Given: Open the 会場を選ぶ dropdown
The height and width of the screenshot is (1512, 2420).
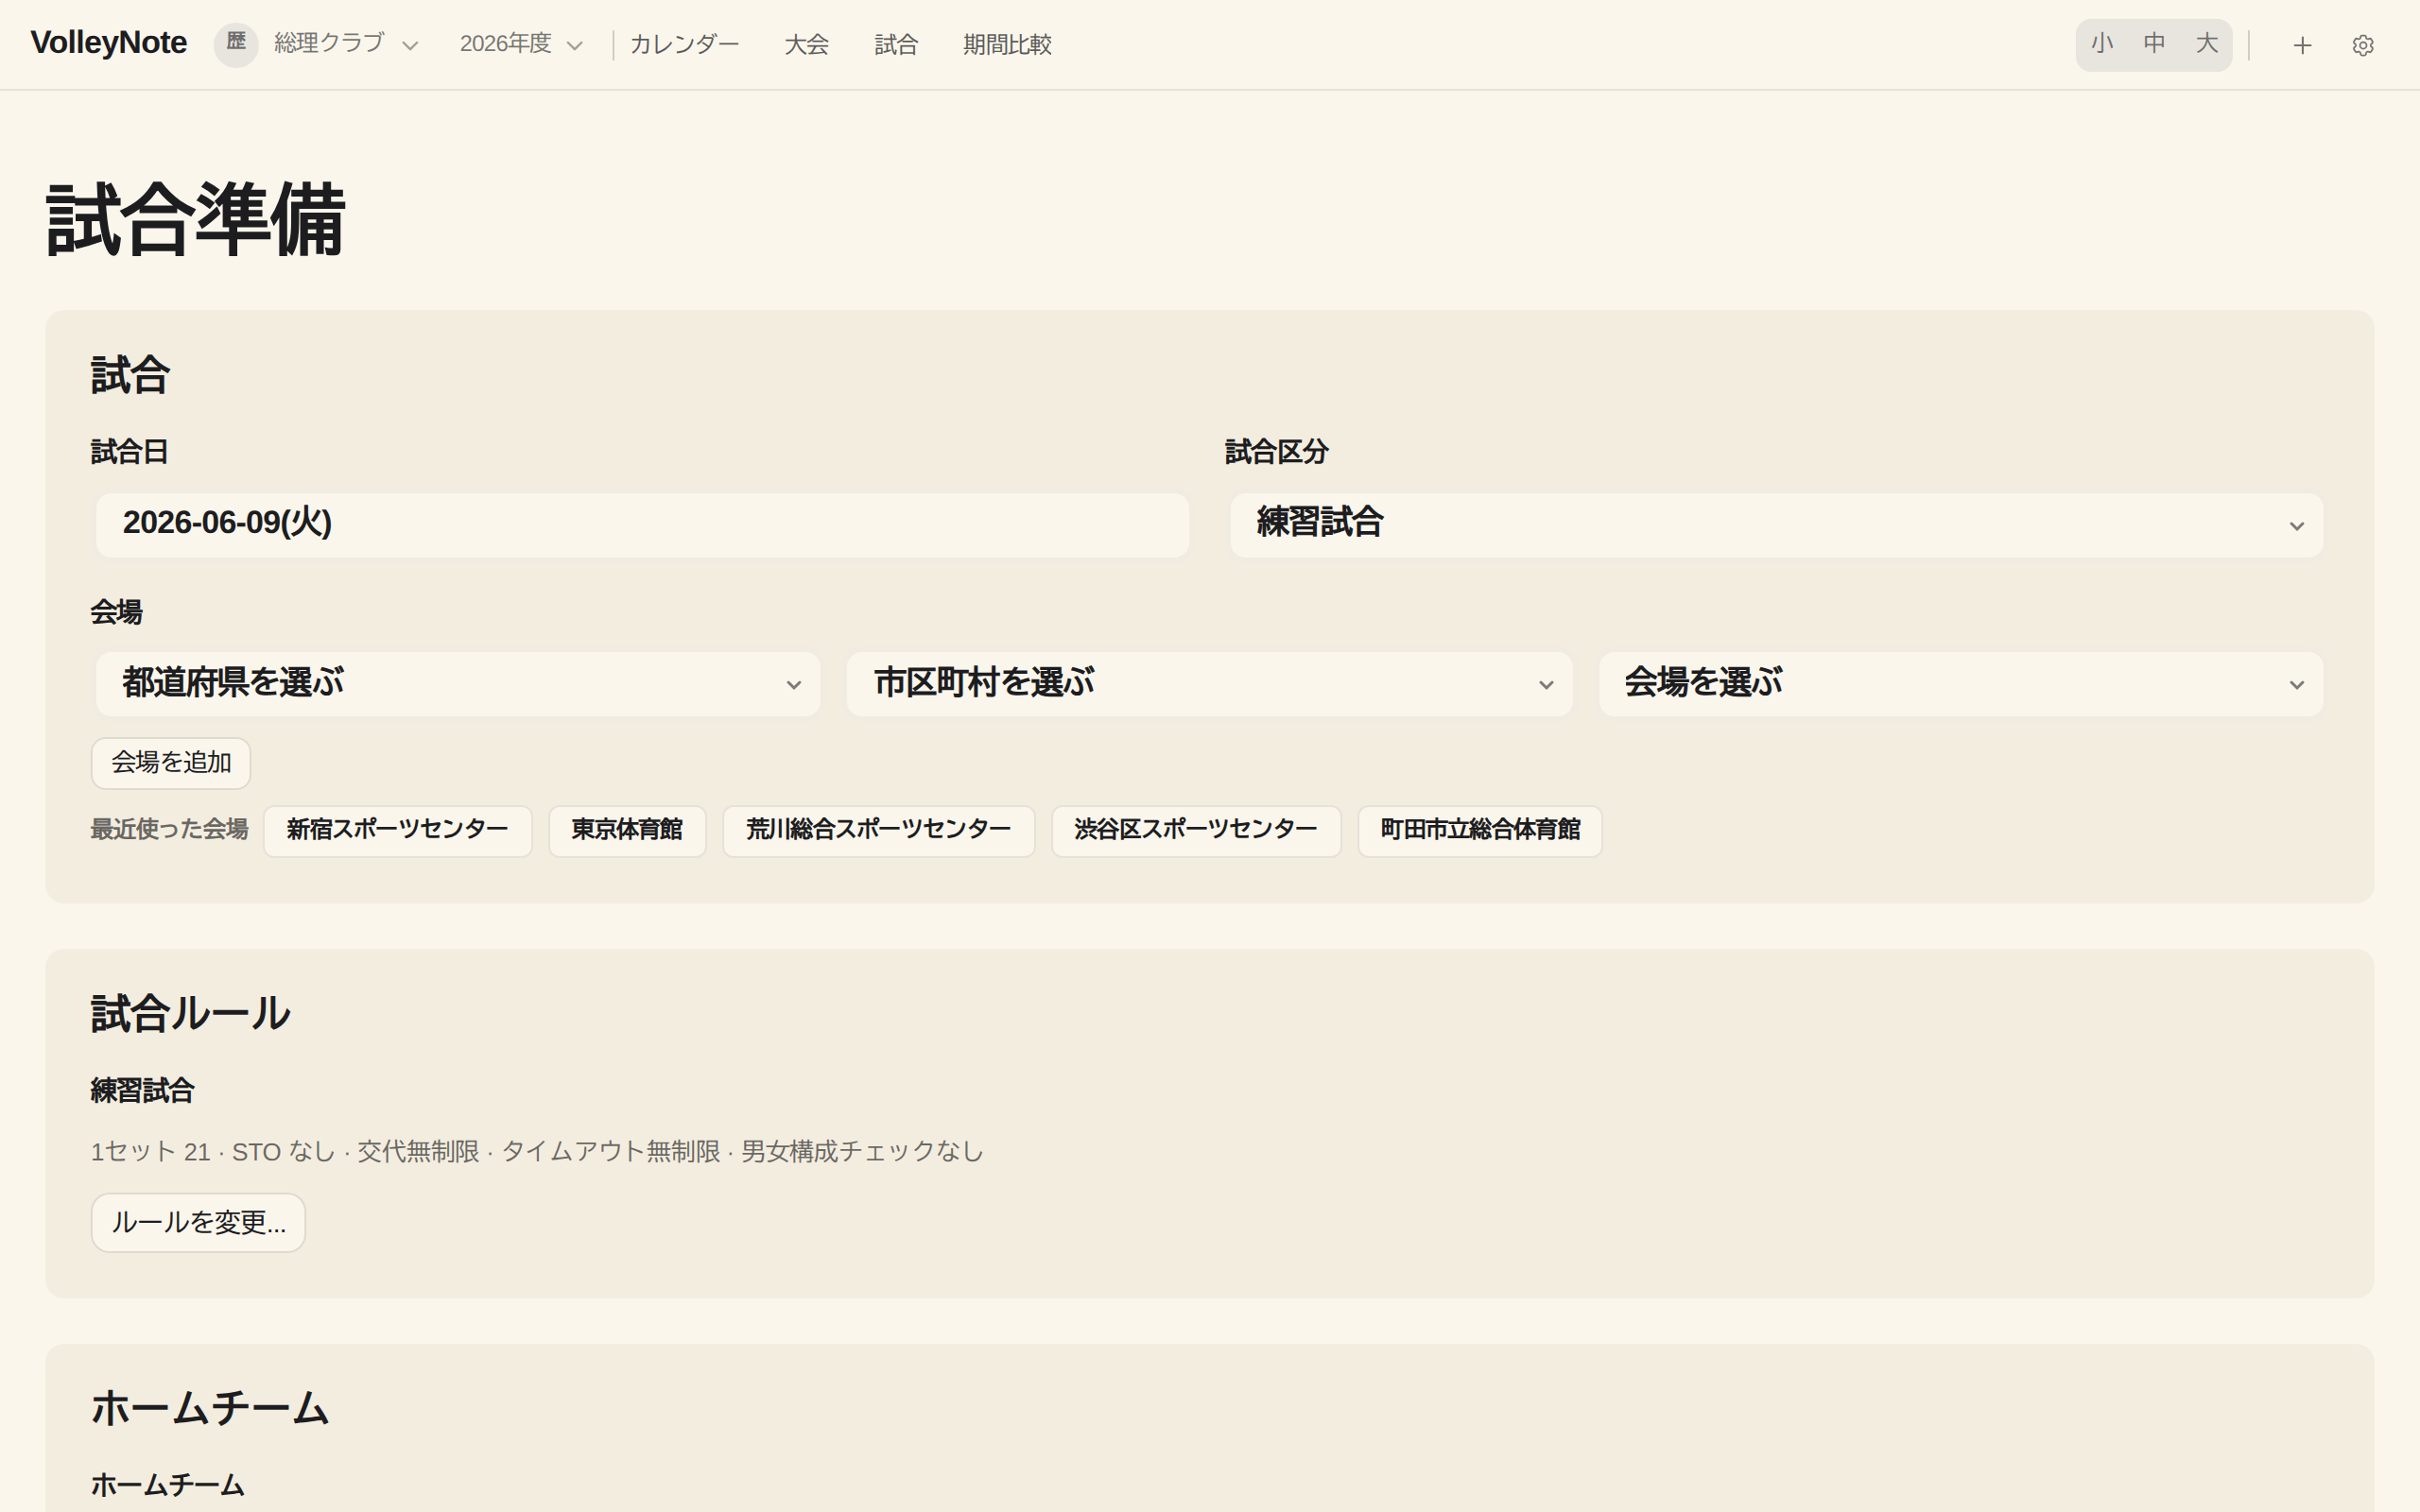Looking at the screenshot, I should click(1960, 684).
